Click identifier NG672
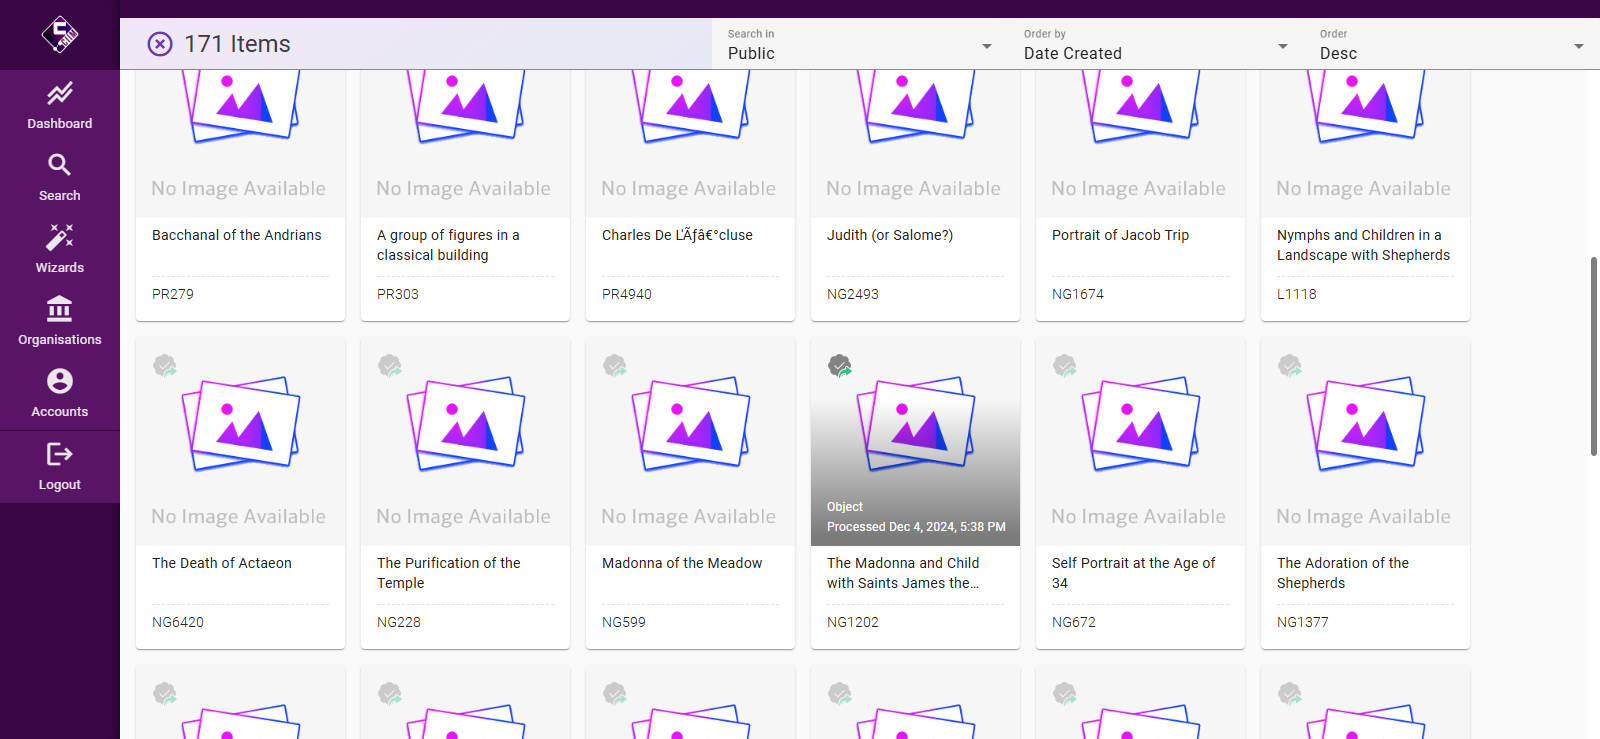Image resolution: width=1600 pixels, height=739 pixels. pyautogui.click(x=1074, y=622)
